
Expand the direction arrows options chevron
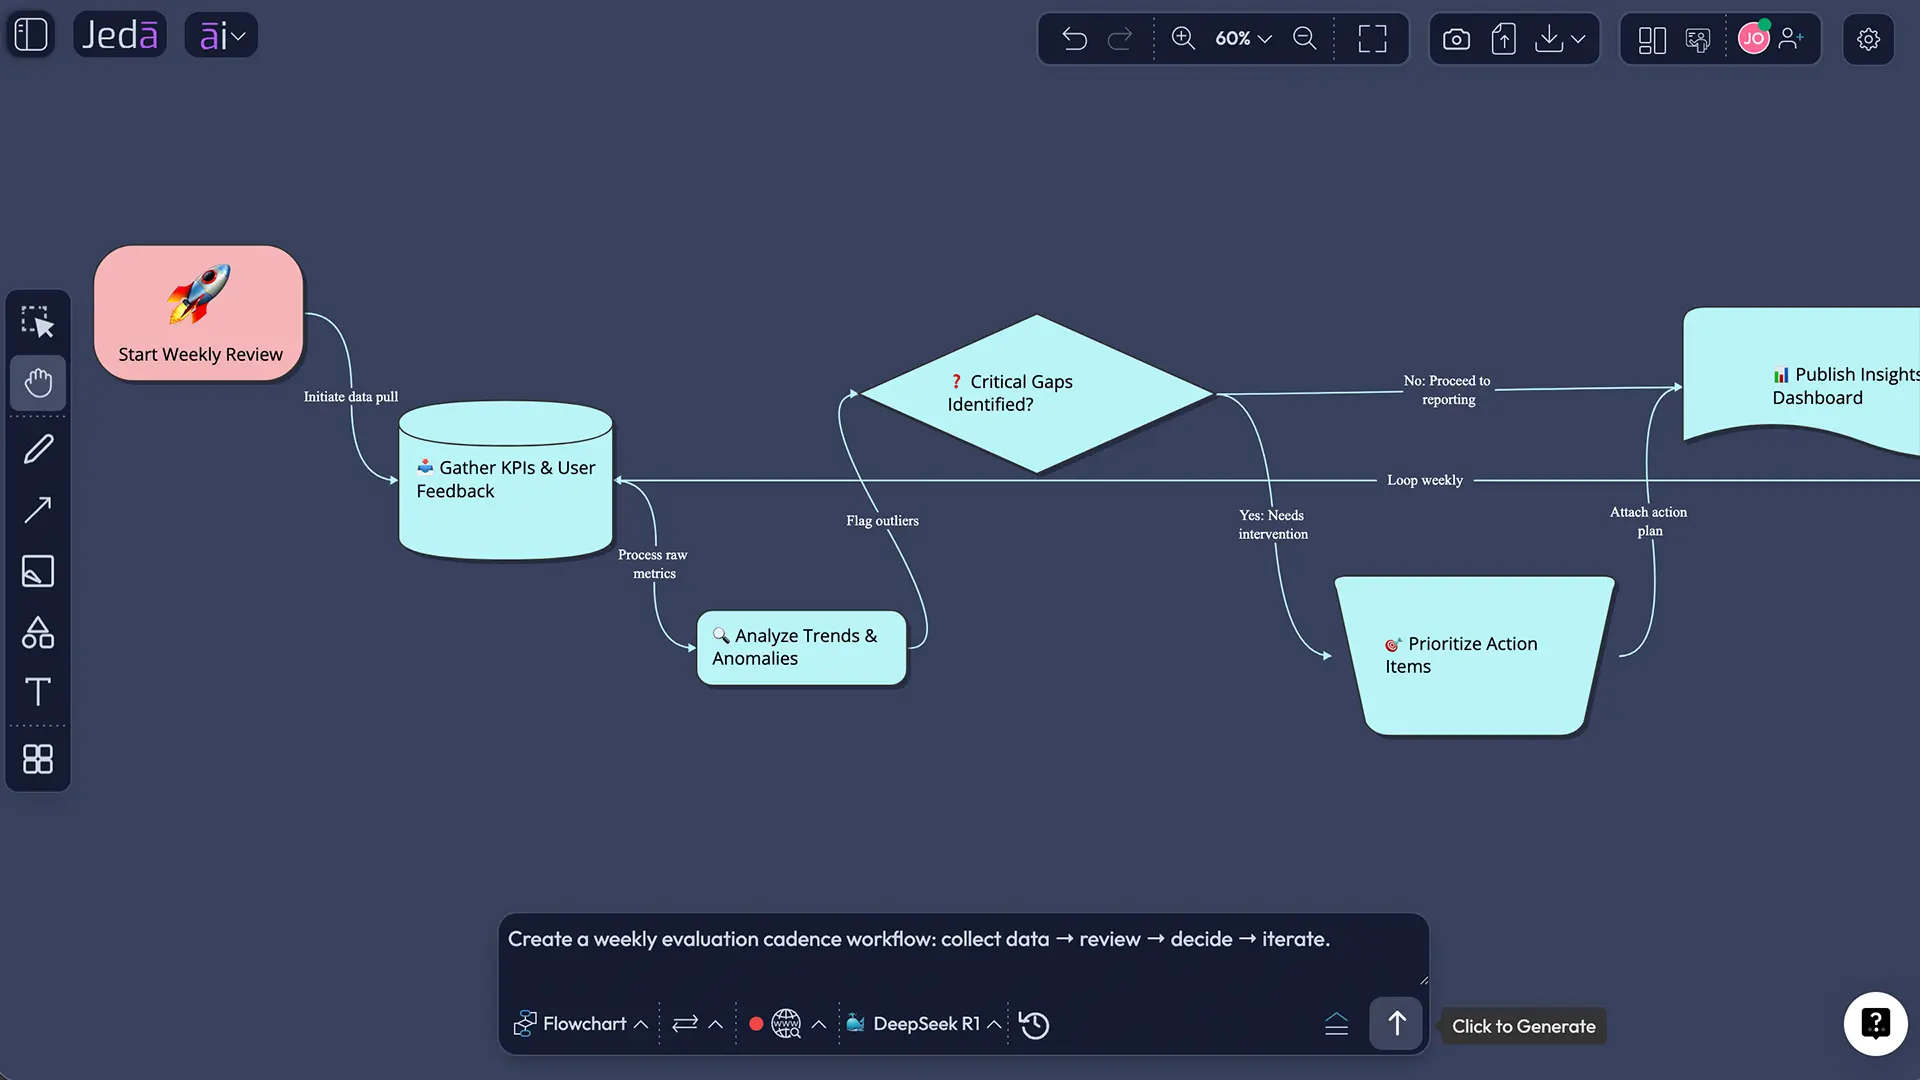click(x=716, y=1024)
